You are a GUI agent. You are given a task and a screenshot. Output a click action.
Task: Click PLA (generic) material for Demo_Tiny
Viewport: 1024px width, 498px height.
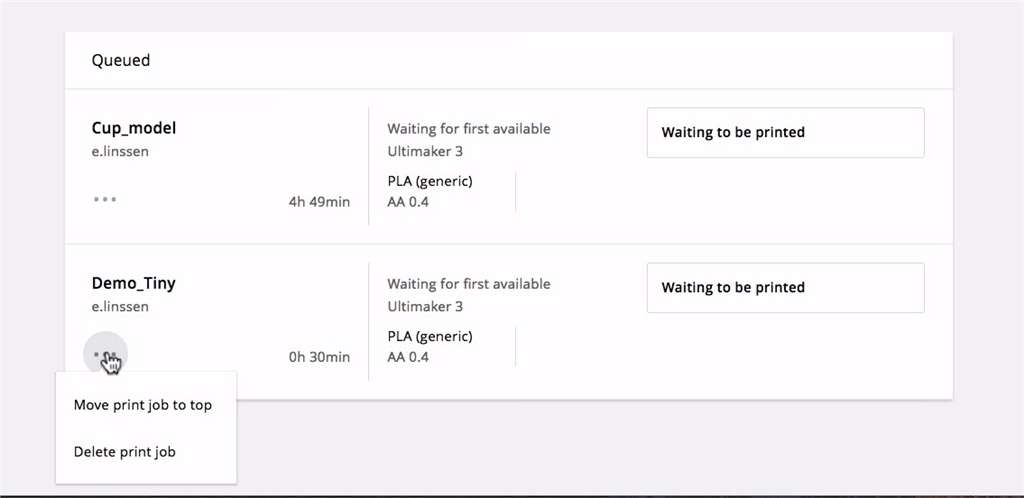click(x=430, y=336)
